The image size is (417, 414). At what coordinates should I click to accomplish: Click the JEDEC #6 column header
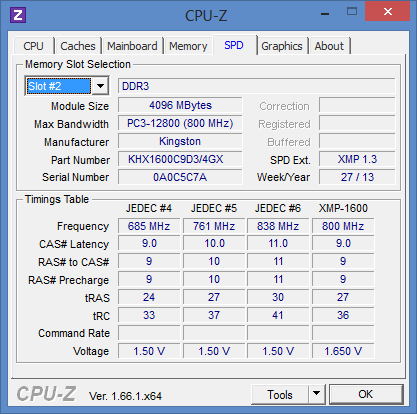(x=278, y=208)
